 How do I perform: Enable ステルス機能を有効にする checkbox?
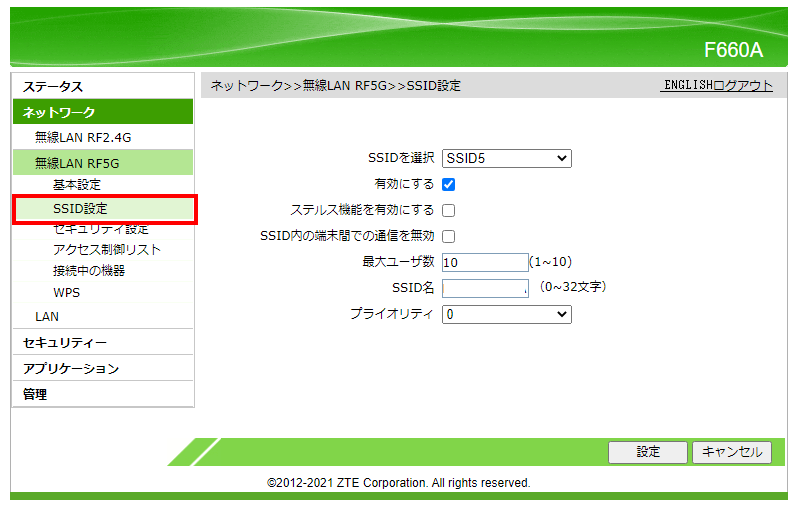coord(448,210)
